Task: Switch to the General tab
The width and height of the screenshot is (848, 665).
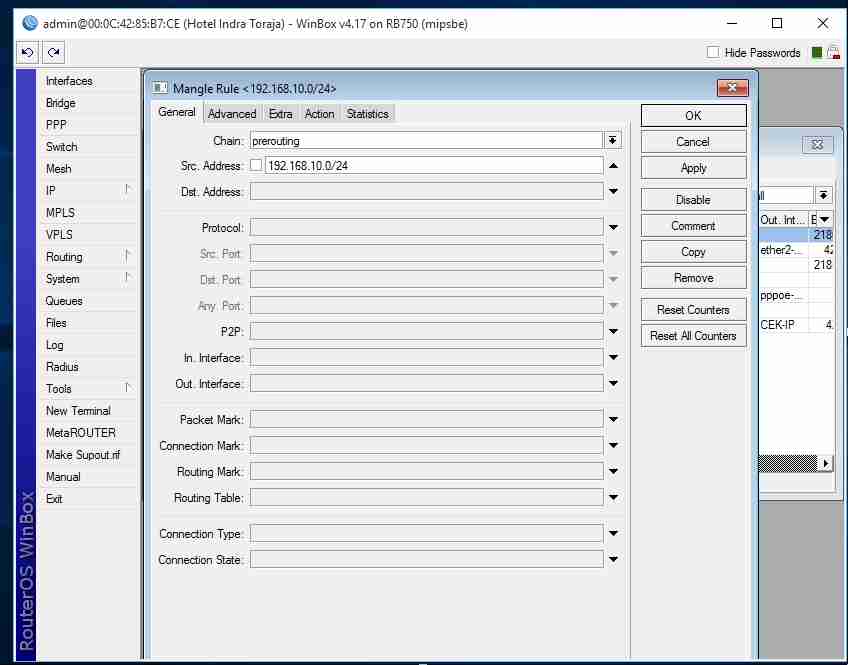Action: [x=177, y=112]
